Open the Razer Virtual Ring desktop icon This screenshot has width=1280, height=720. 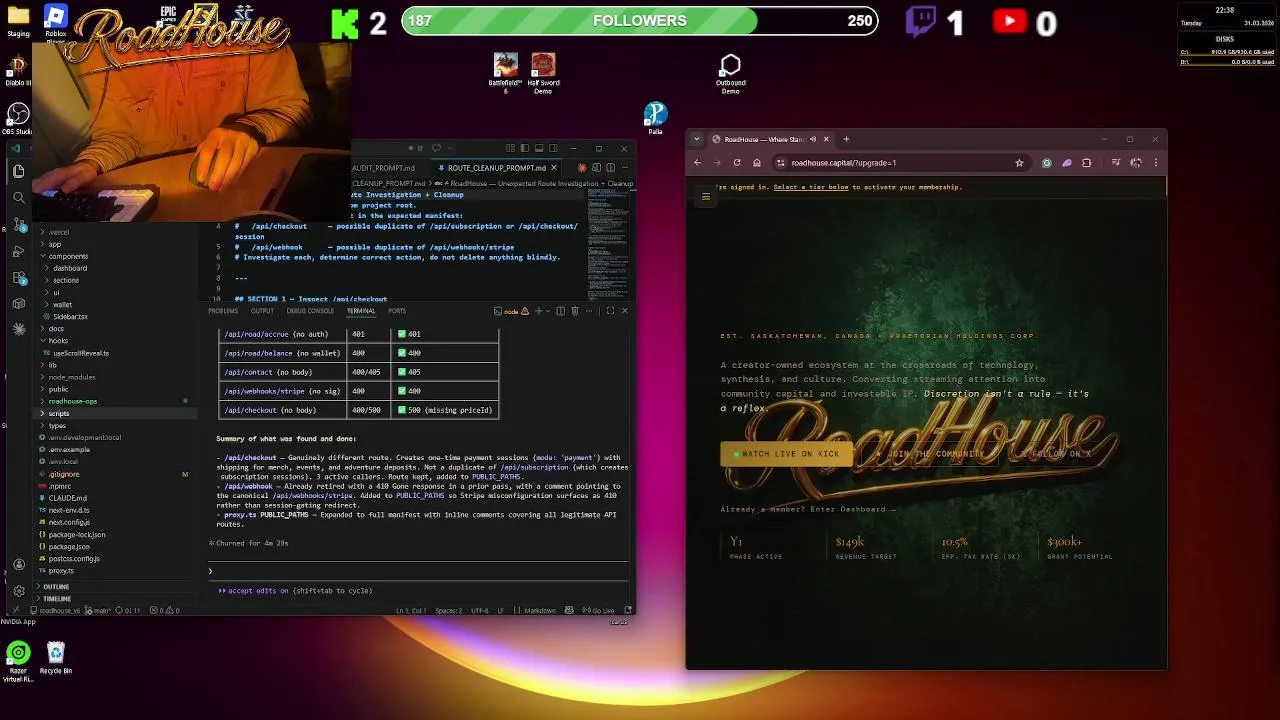[x=18, y=660]
